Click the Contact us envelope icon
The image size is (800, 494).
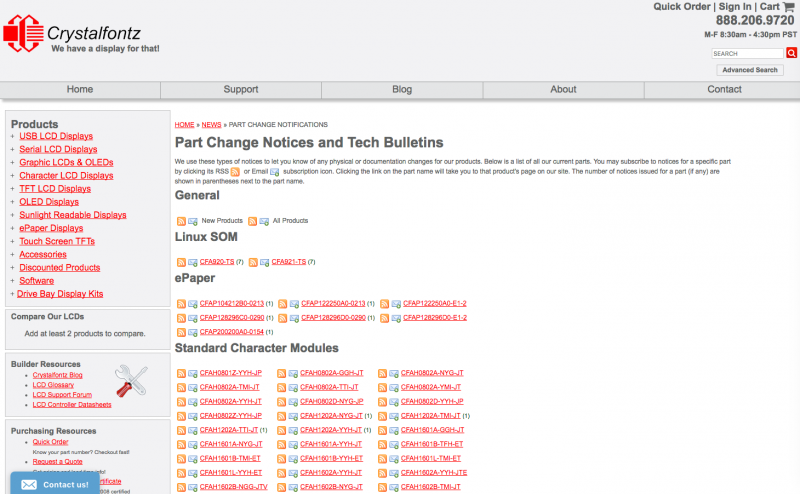click(x=29, y=484)
